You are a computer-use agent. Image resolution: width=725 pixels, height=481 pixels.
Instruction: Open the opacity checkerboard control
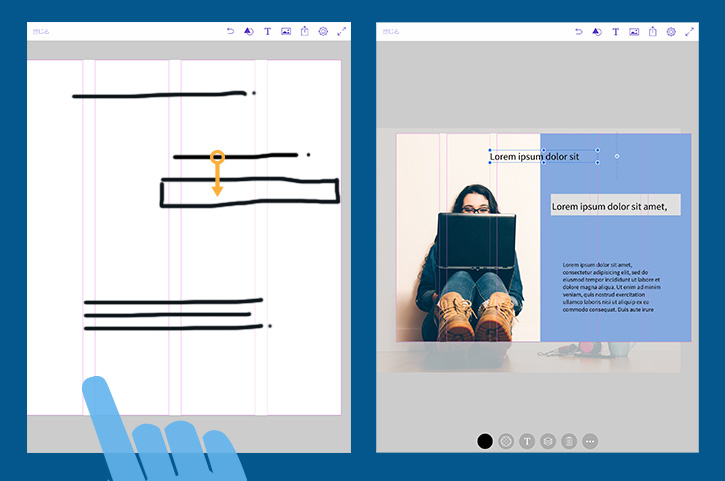tap(506, 441)
